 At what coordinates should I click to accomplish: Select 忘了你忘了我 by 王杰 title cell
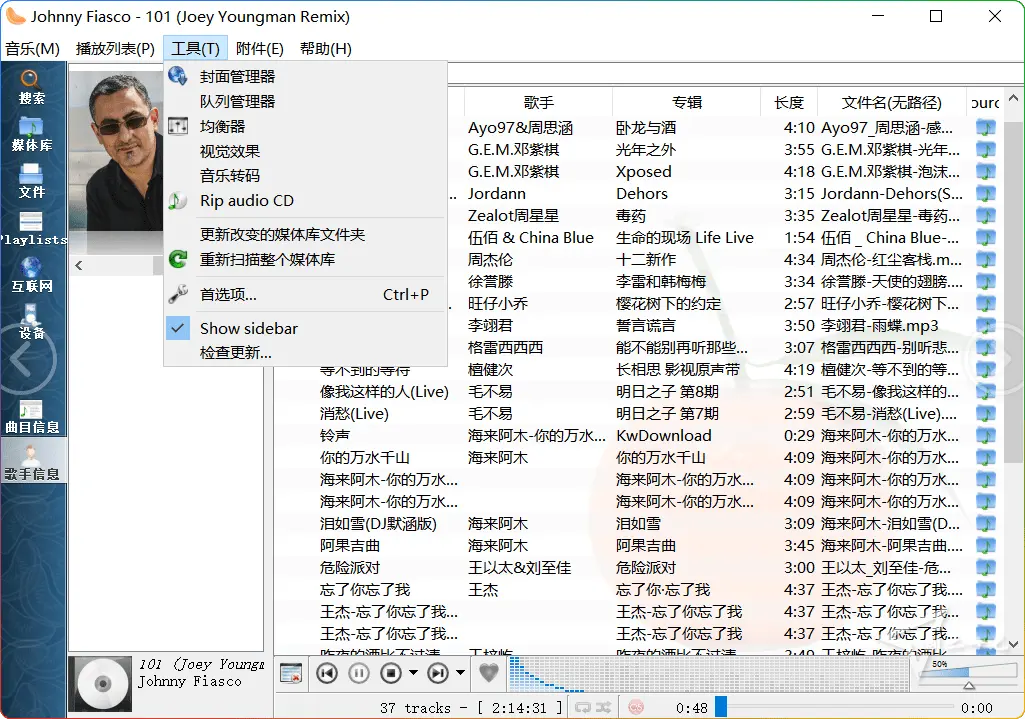point(365,590)
